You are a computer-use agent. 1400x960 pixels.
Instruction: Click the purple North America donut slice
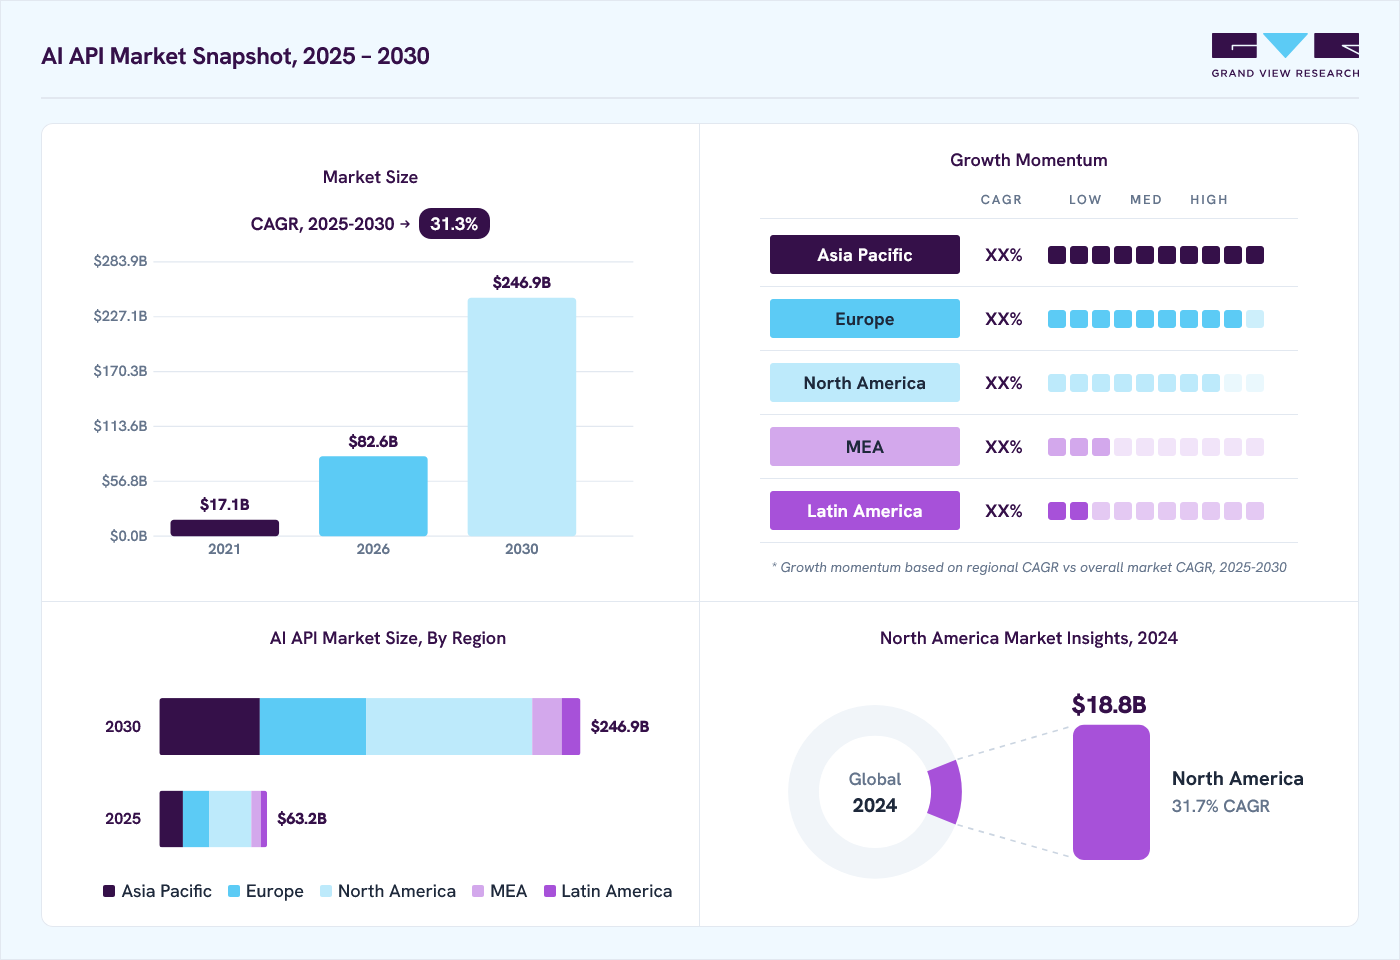tap(945, 792)
